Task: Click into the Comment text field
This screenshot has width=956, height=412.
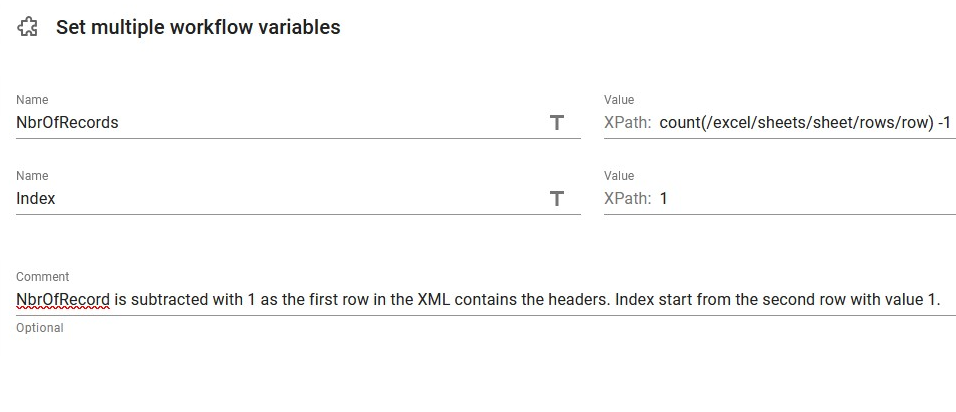Action: (x=485, y=300)
